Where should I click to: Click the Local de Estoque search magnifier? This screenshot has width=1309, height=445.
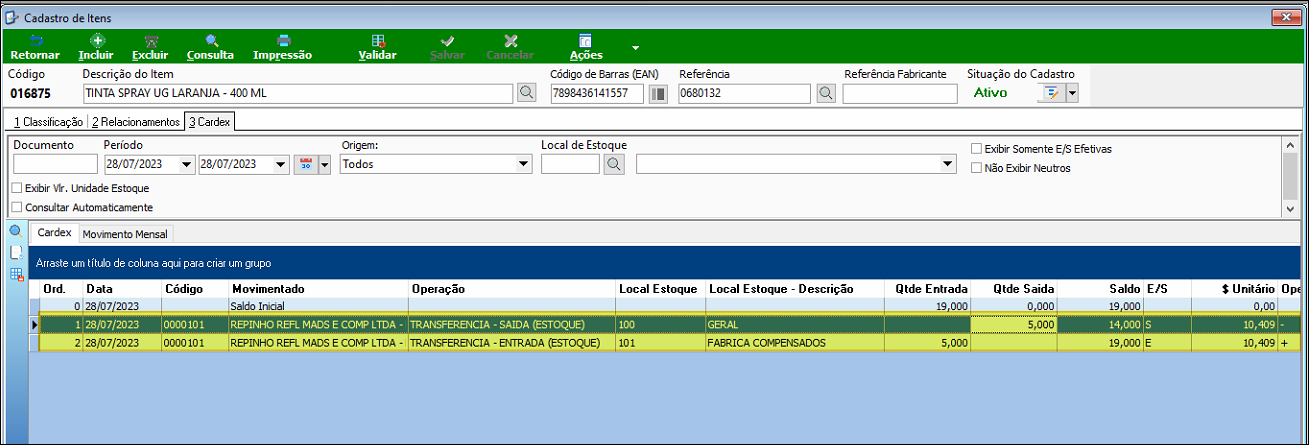click(614, 164)
